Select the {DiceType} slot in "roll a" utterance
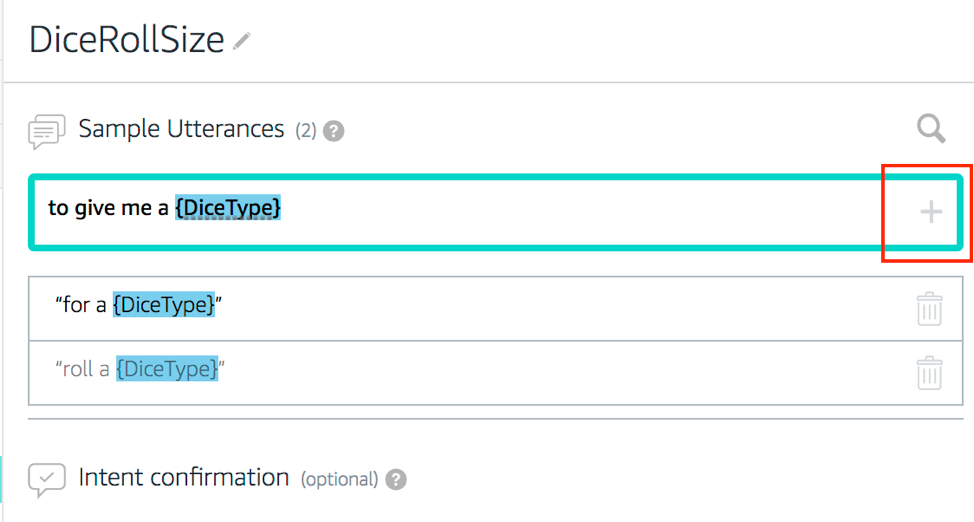This screenshot has height=522, width=974. click(x=167, y=368)
